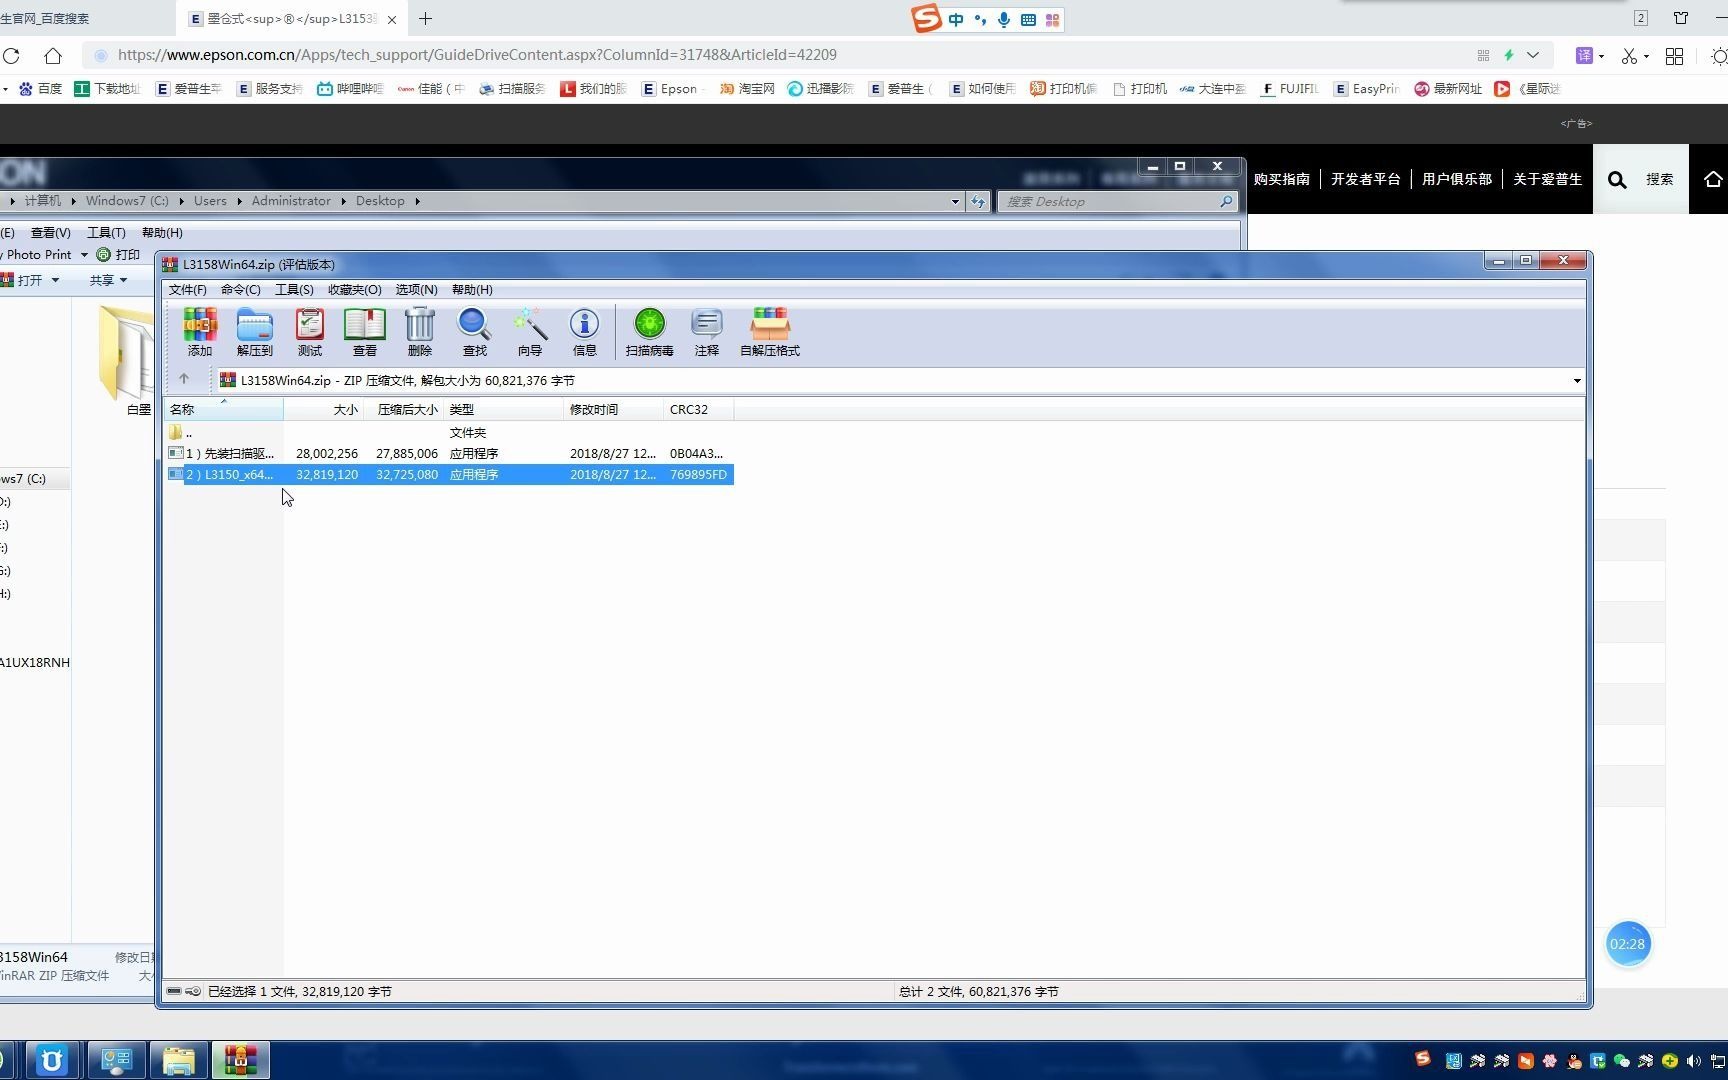Click the 02:28 round timer button
Viewport: 1728px width, 1080px height.
click(1627, 944)
